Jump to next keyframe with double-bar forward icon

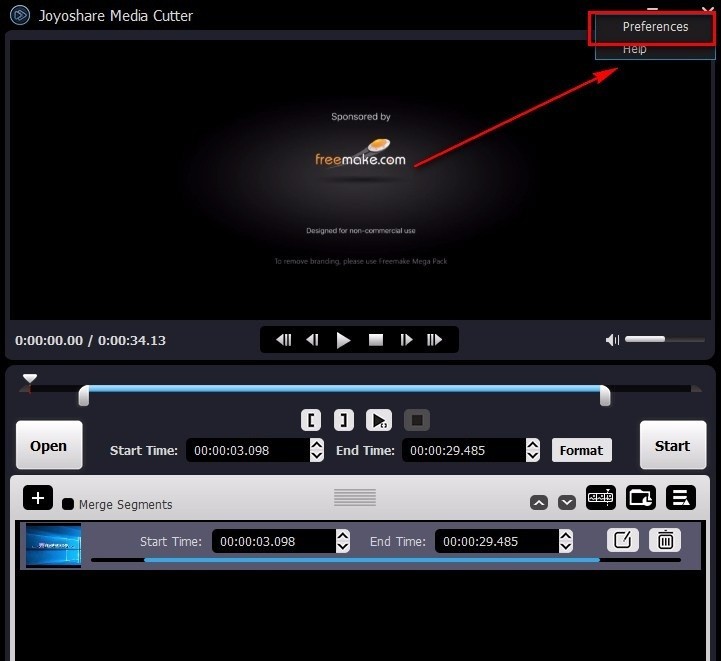(x=435, y=340)
